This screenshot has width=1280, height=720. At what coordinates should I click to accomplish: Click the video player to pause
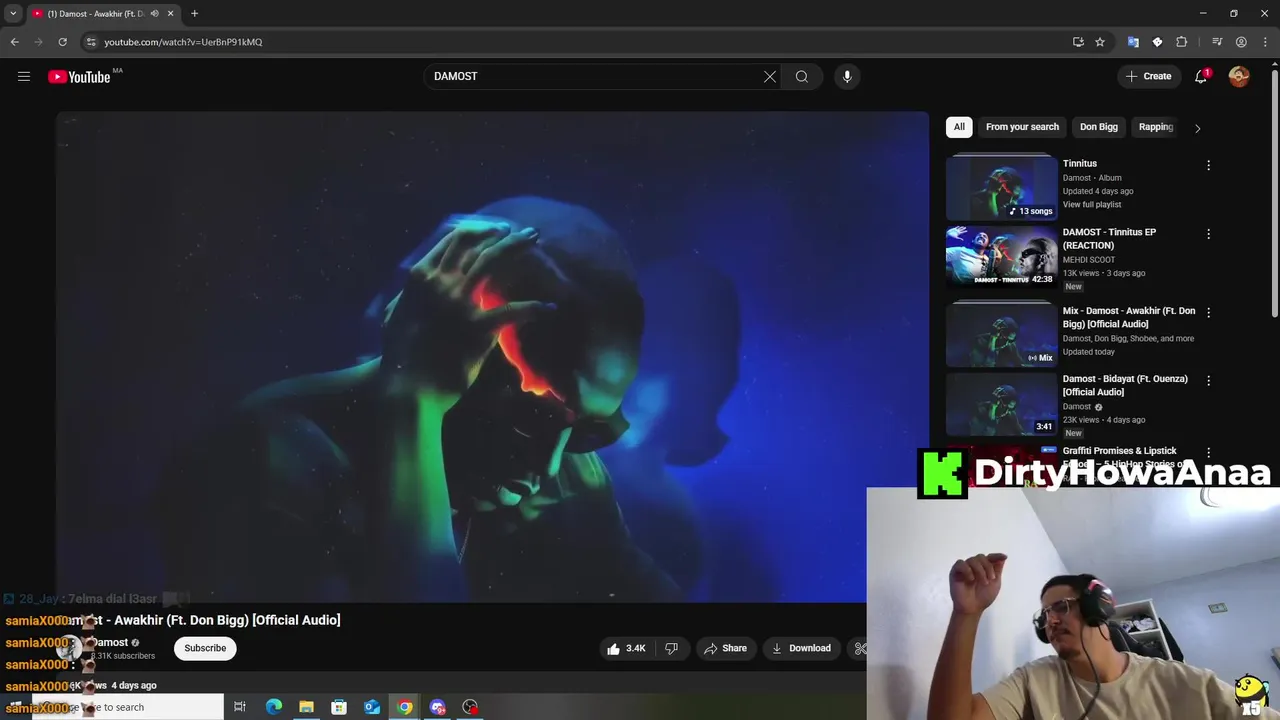coord(492,357)
